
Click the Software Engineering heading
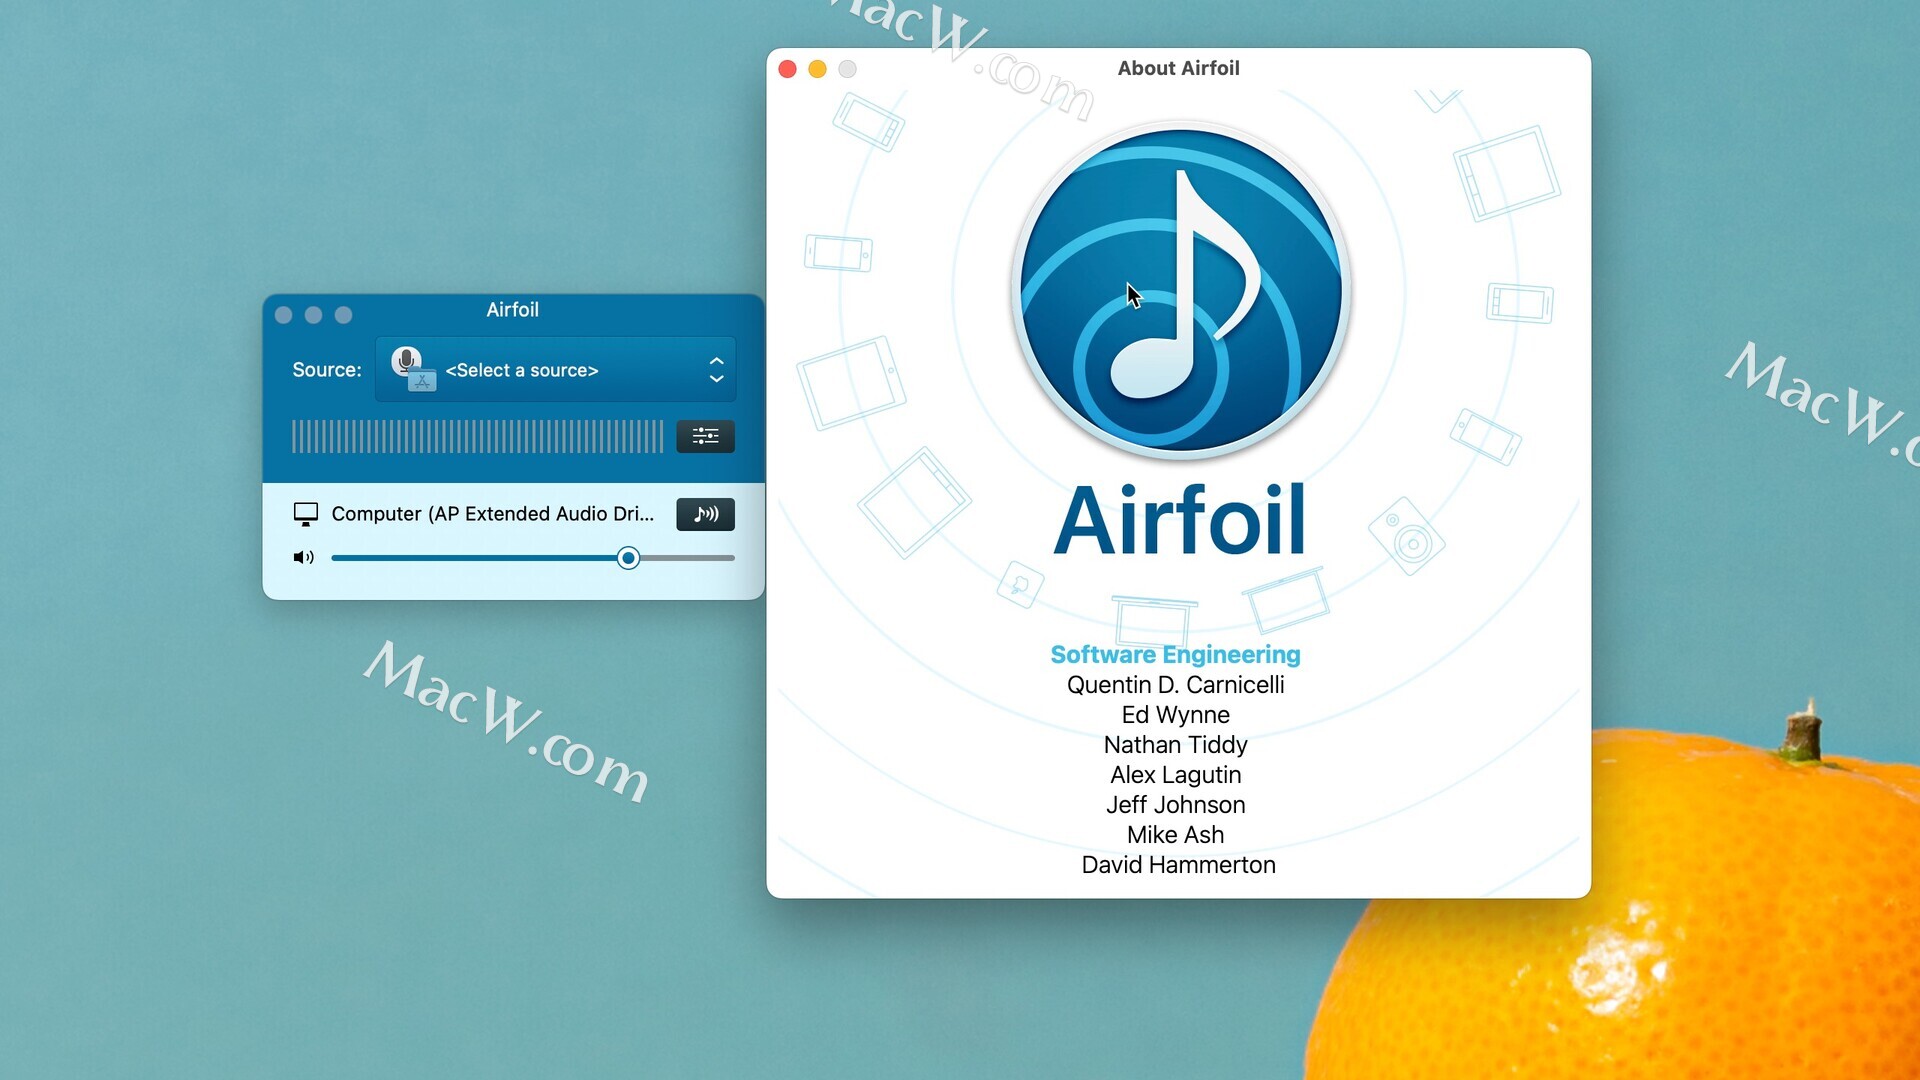click(1175, 655)
